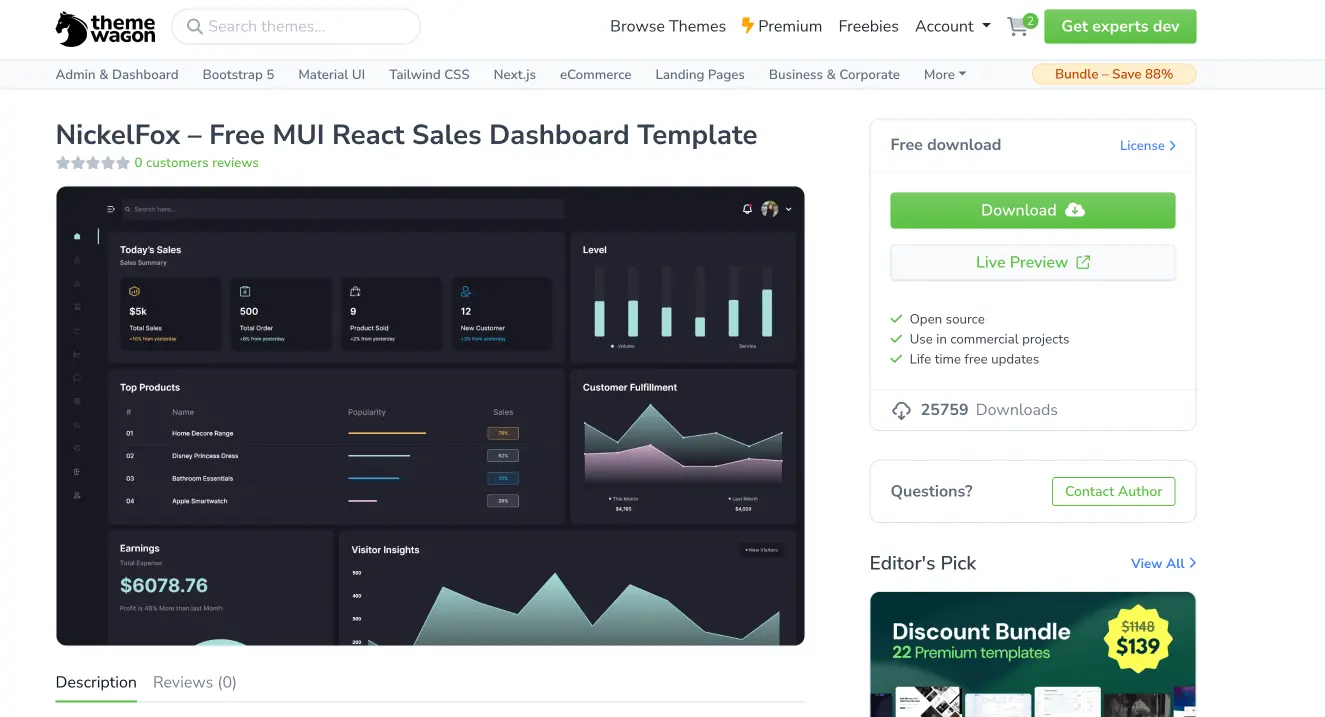Click the "$6078.76" earnings value
1325x717 pixels.
pyautogui.click(x=164, y=585)
